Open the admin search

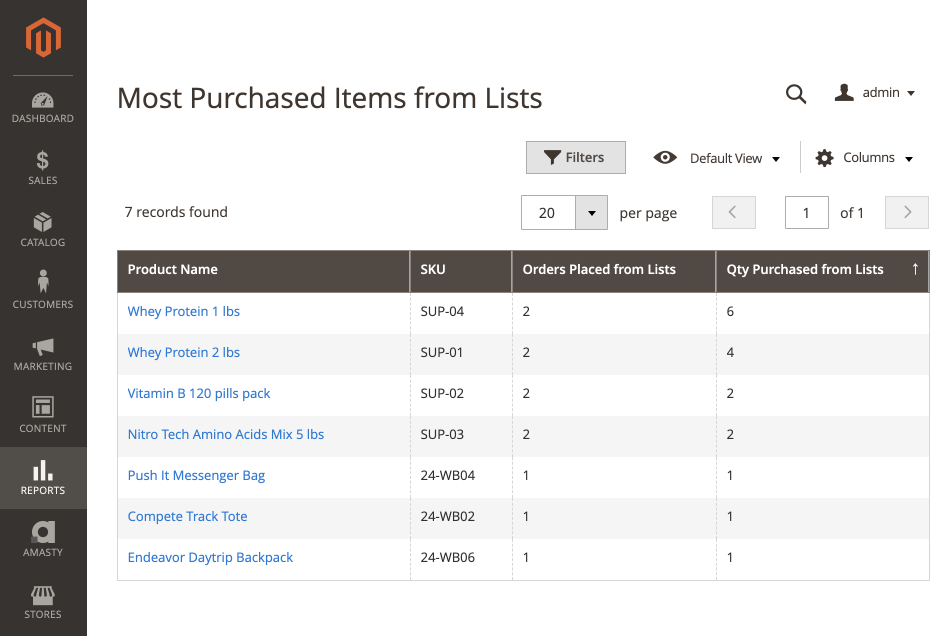coord(796,93)
